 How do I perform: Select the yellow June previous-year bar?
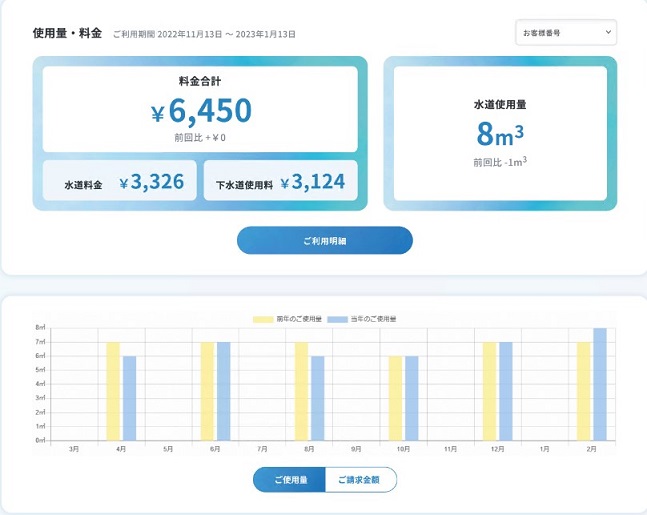point(207,391)
